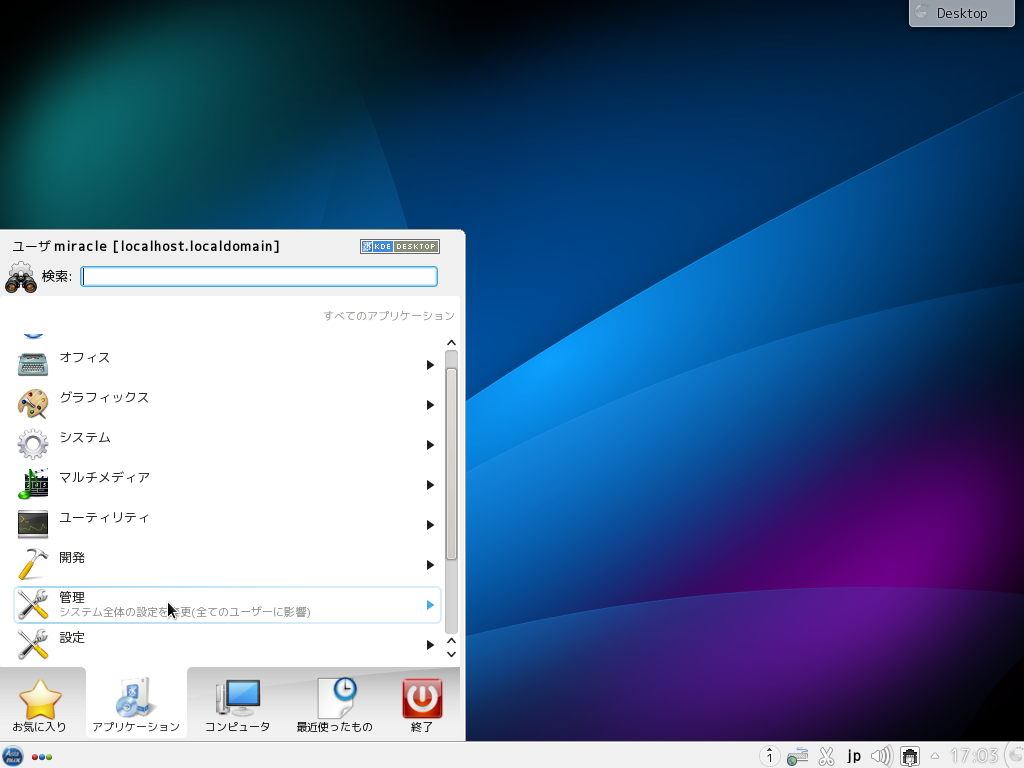The height and width of the screenshot is (768, 1024).
Task: Click the volume speaker tray icon
Action: [881, 756]
